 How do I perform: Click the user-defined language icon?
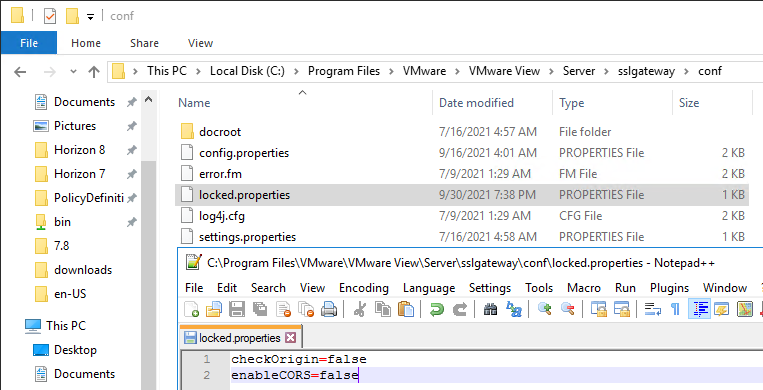pyautogui.click(x=721, y=309)
